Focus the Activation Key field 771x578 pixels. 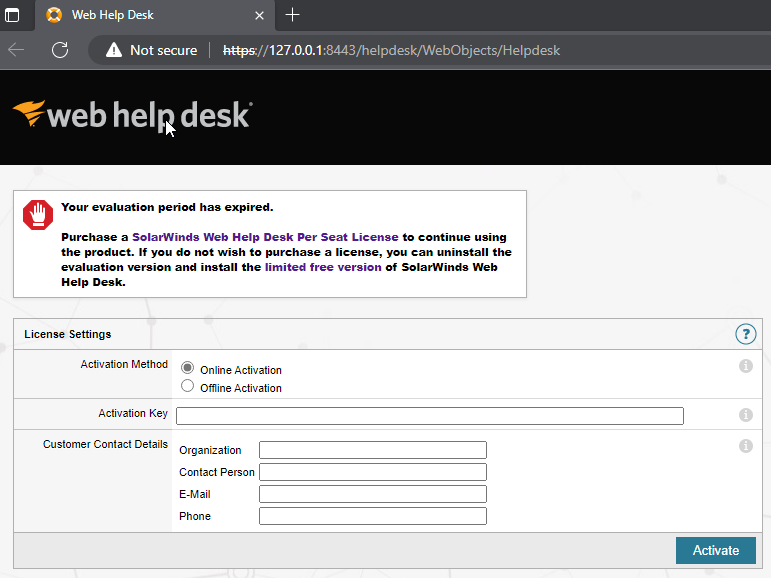click(430, 416)
